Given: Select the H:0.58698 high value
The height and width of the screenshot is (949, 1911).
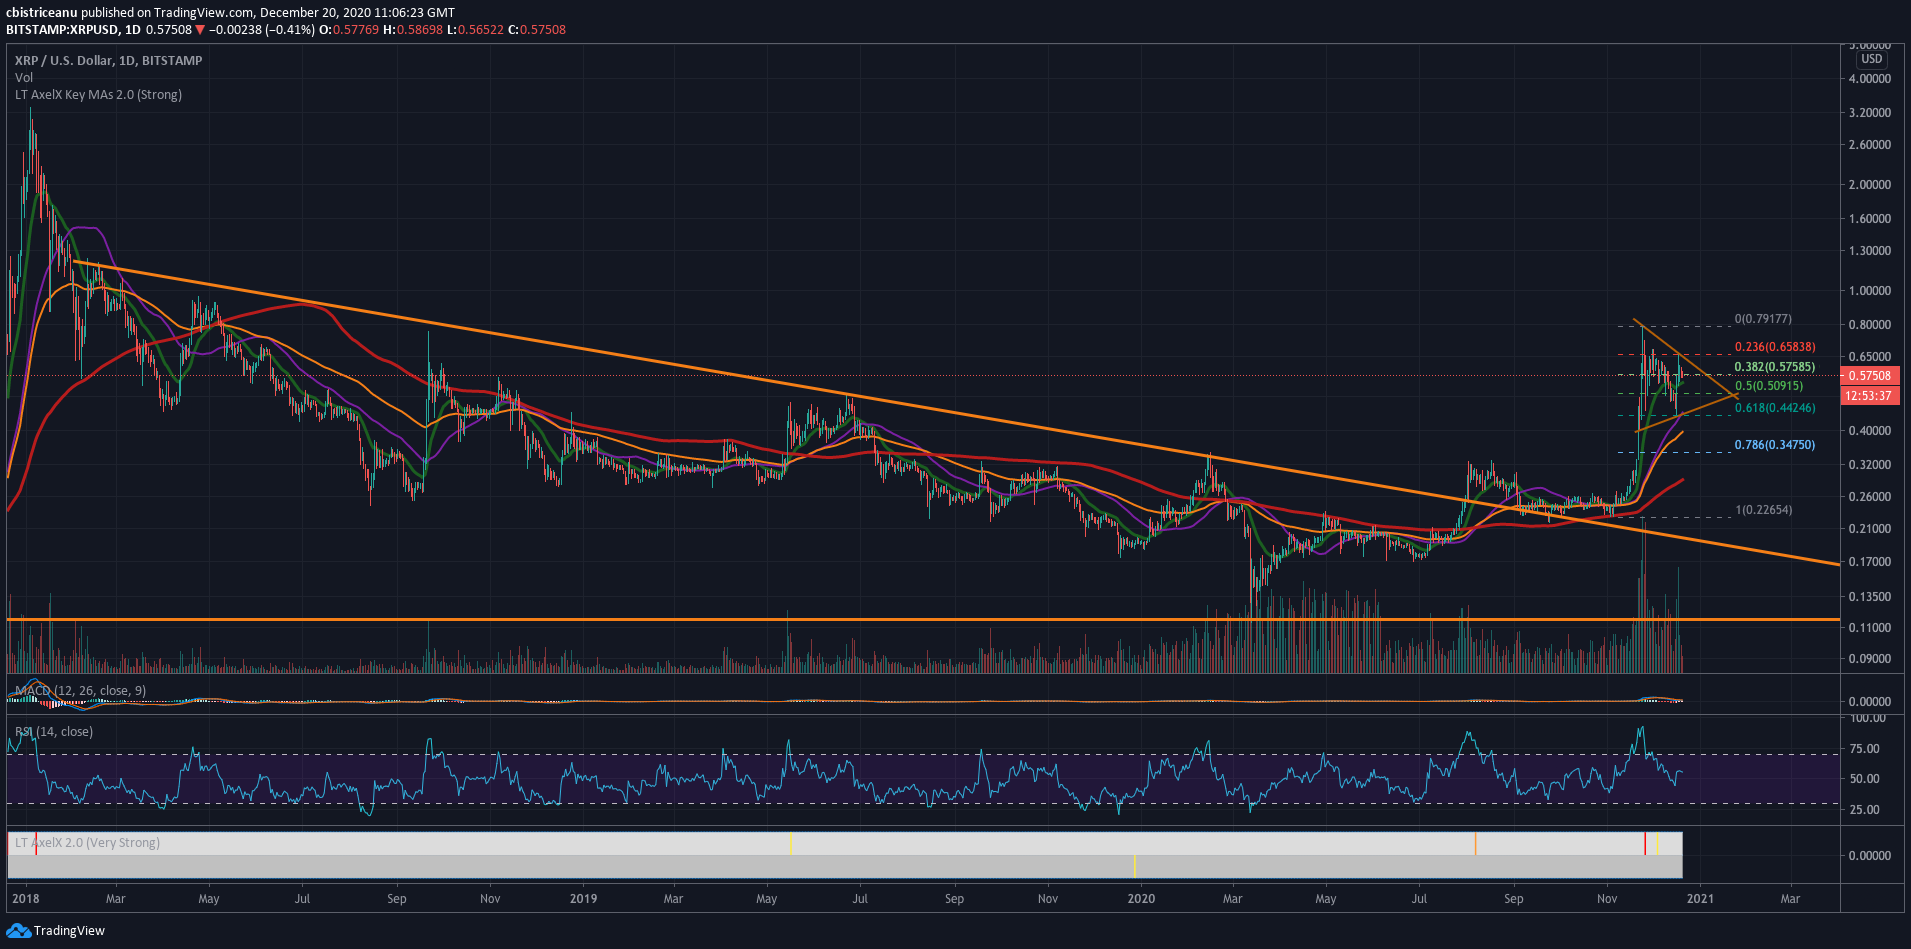Looking at the screenshot, I should [x=413, y=30].
